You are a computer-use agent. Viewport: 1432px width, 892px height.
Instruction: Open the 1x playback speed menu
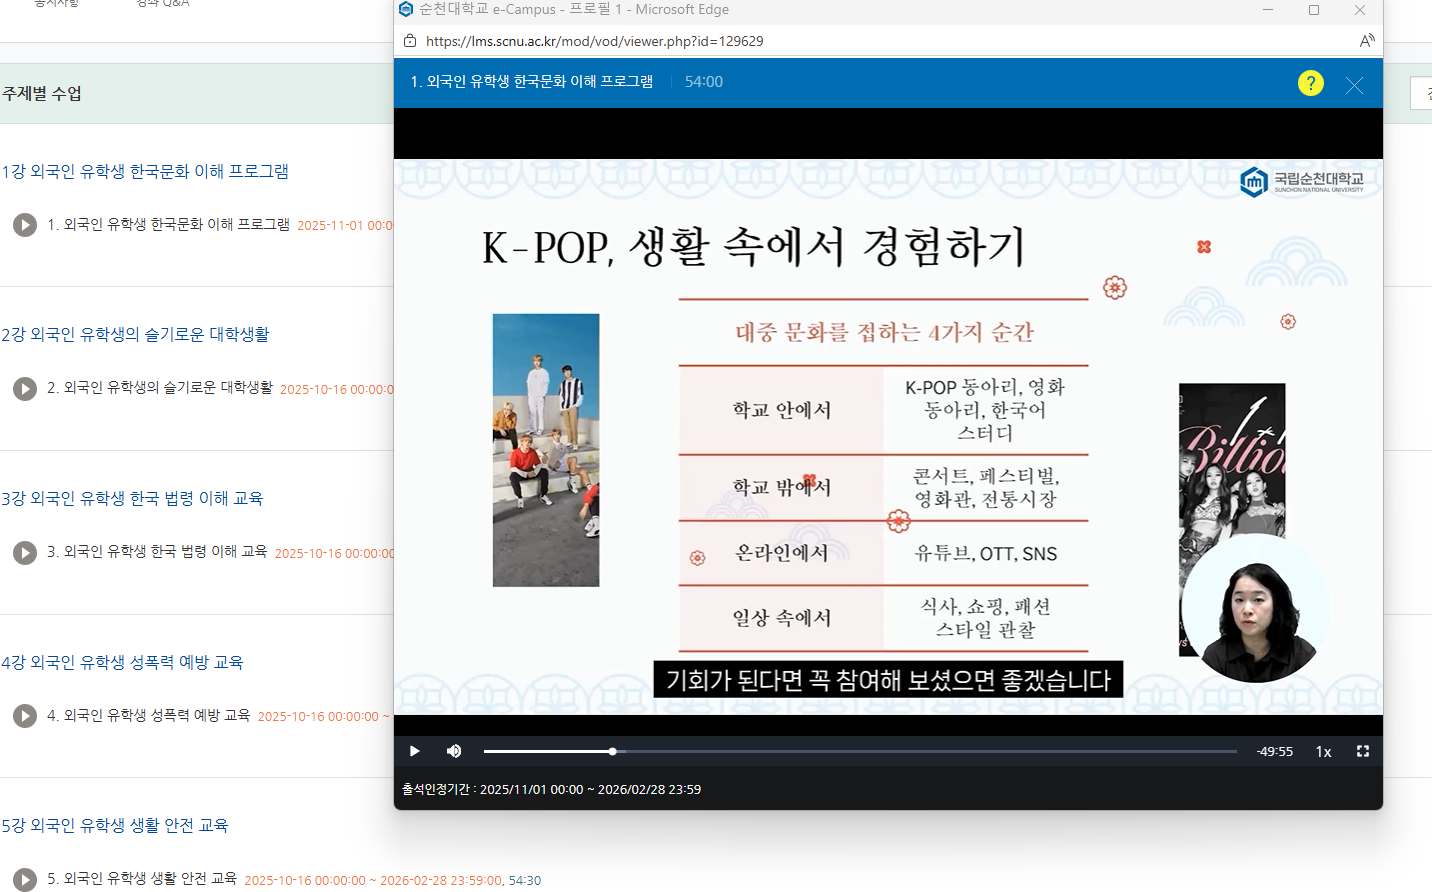tap(1323, 752)
